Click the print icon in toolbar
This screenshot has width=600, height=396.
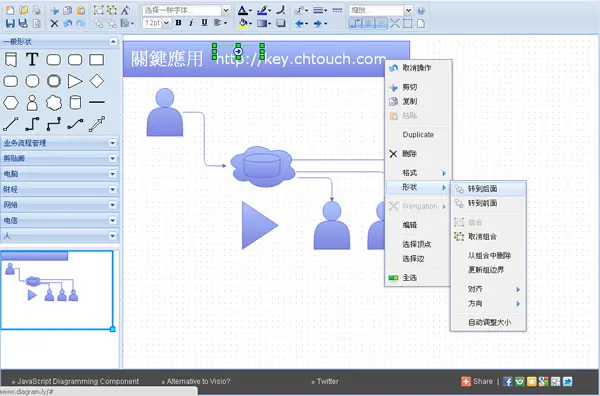point(36,10)
